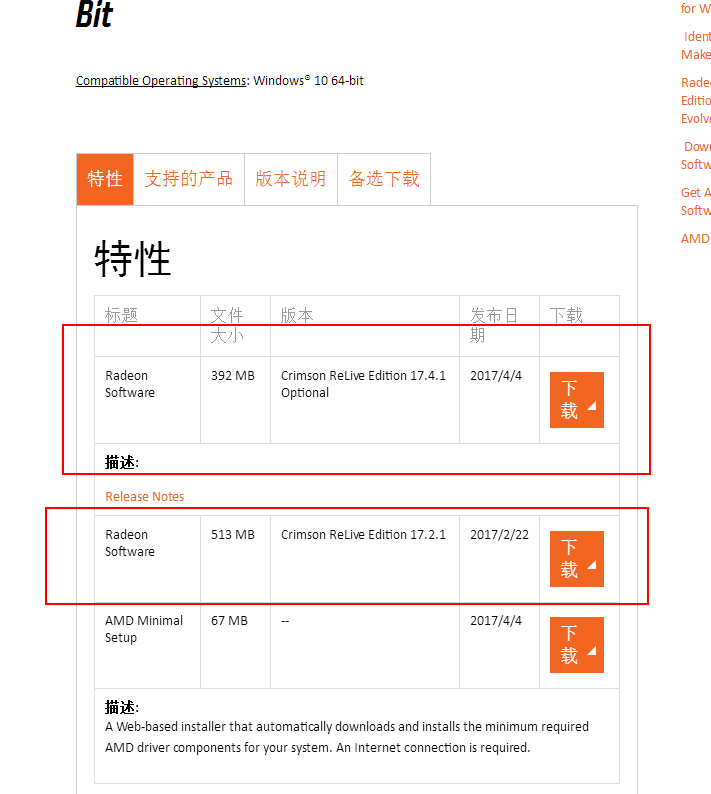This screenshot has height=794, width=711.
Task: Download Crimson ReLive Edition 17.2.1
Action: pyautogui.click(x=577, y=559)
